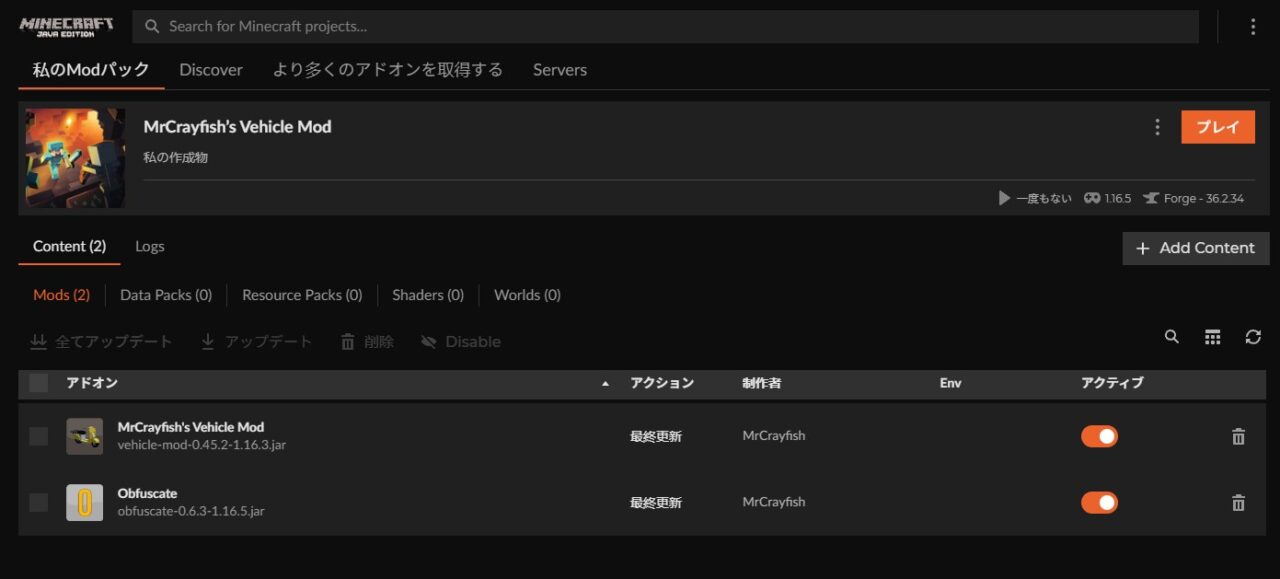Click vehicle-mod-0.45.2-1.16.3.jar file name
1280x579 pixels.
[x=202, y=445]
